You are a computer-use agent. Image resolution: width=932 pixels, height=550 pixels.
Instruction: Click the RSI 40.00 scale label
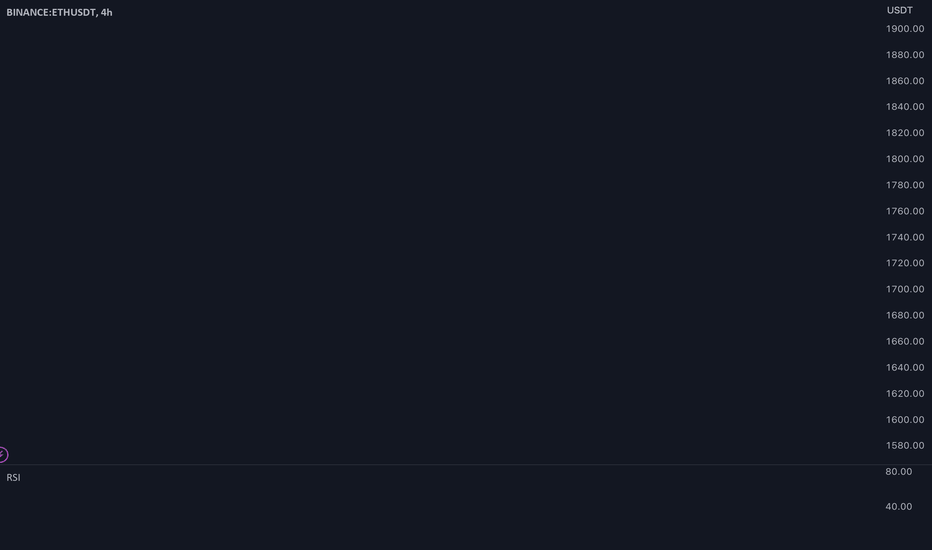pyautogui.click(x=898, y=507)
